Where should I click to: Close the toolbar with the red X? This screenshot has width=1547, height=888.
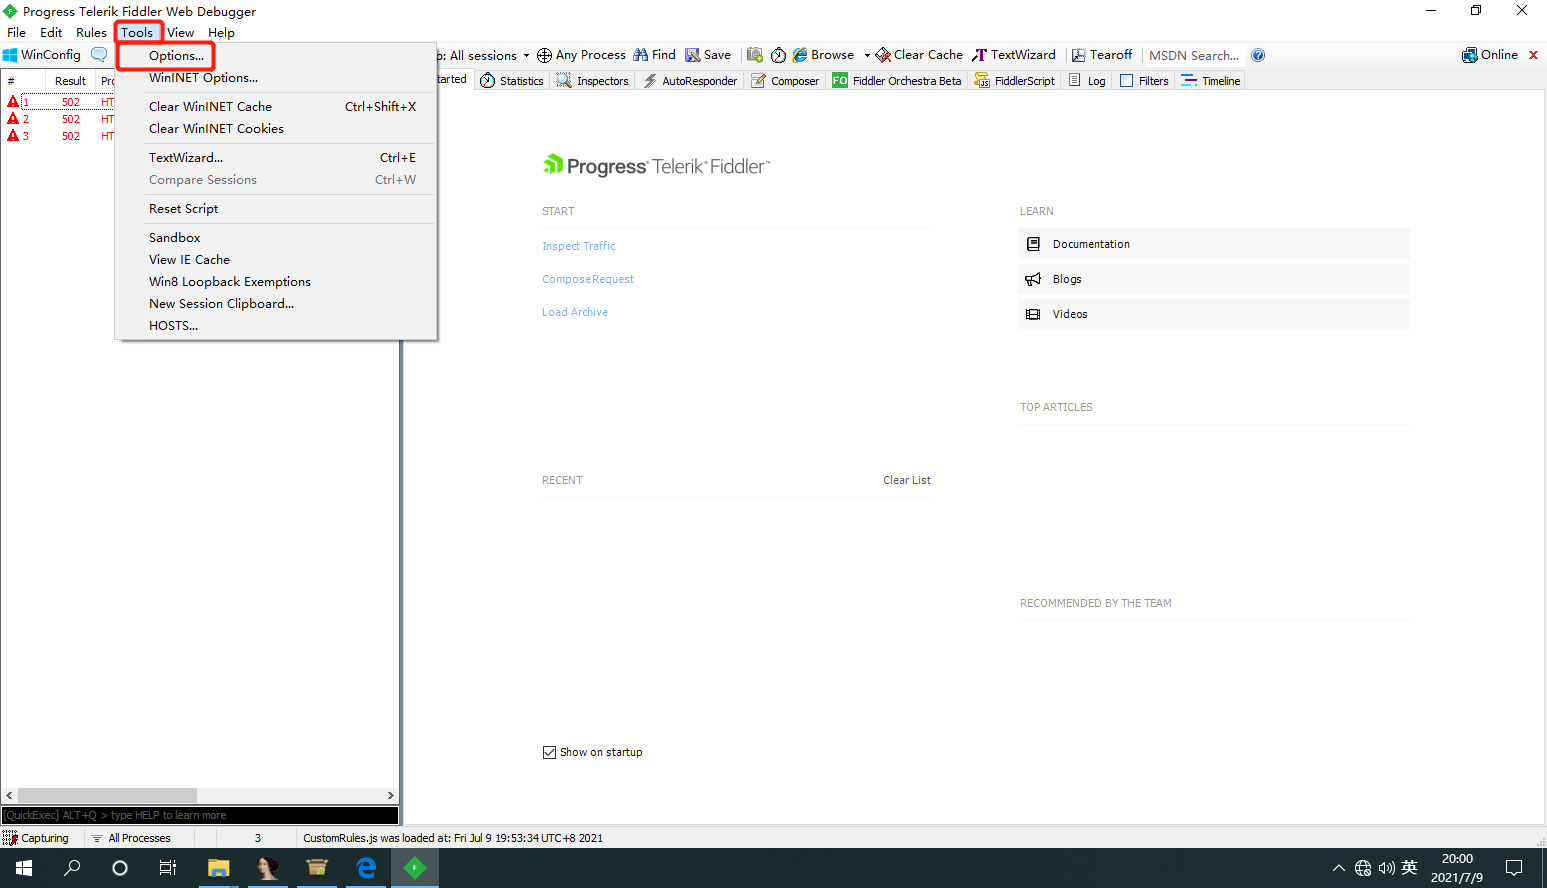coord(1533,55)
